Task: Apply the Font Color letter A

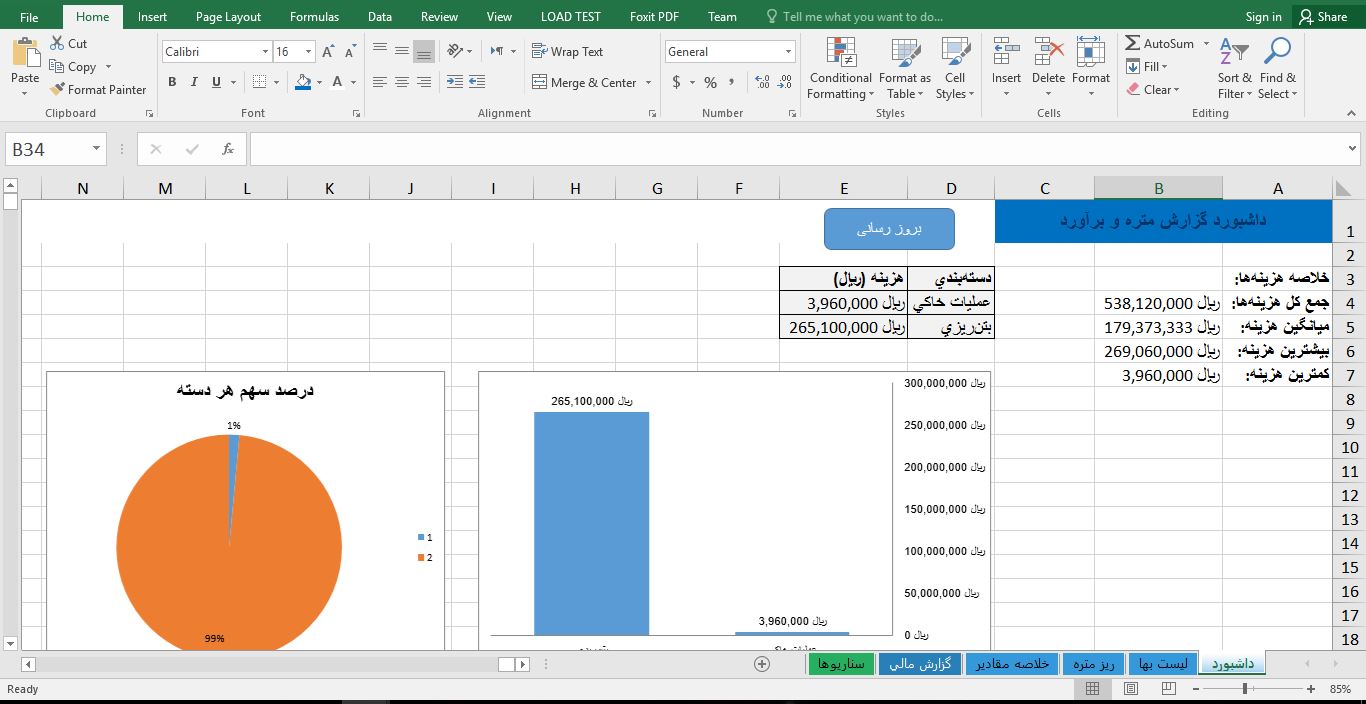Action: 337,82
